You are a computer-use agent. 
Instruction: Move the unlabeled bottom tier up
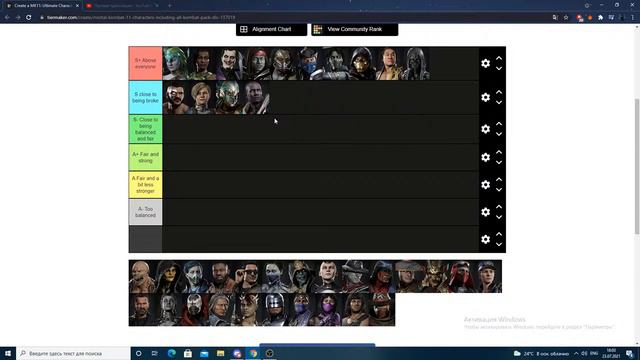point(499,234)
